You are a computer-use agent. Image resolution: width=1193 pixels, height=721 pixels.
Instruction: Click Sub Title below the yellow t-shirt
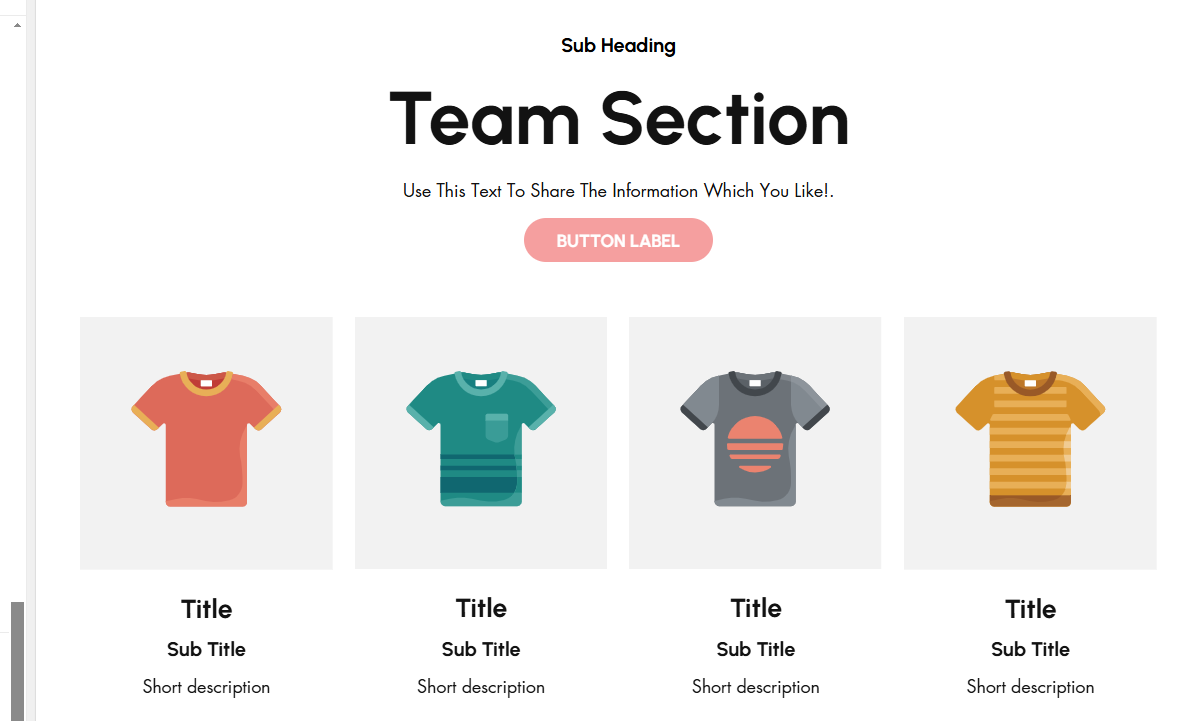[x=1030, y=649]
